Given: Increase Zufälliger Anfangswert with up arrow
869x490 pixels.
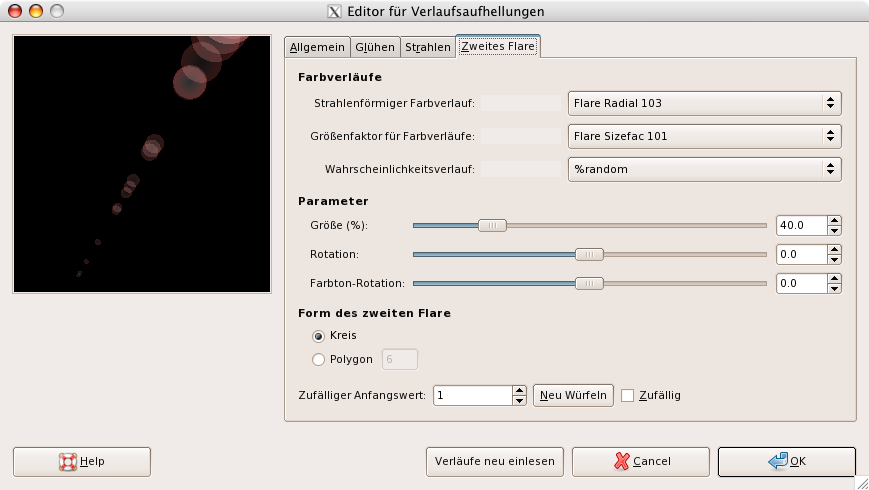Looking at the screenshot, I should pos(518,390).
